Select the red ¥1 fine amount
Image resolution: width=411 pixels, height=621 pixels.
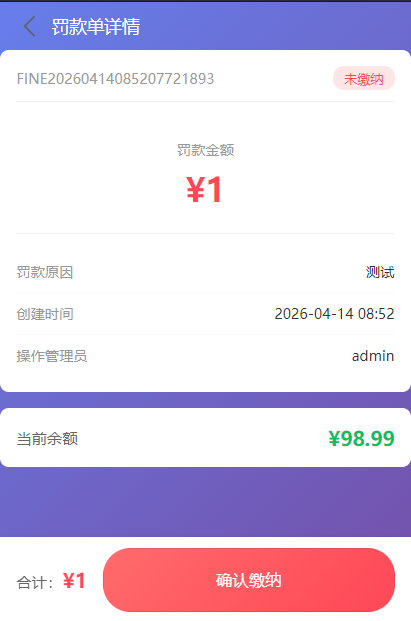pyautogui.click(x=204, y=190)
